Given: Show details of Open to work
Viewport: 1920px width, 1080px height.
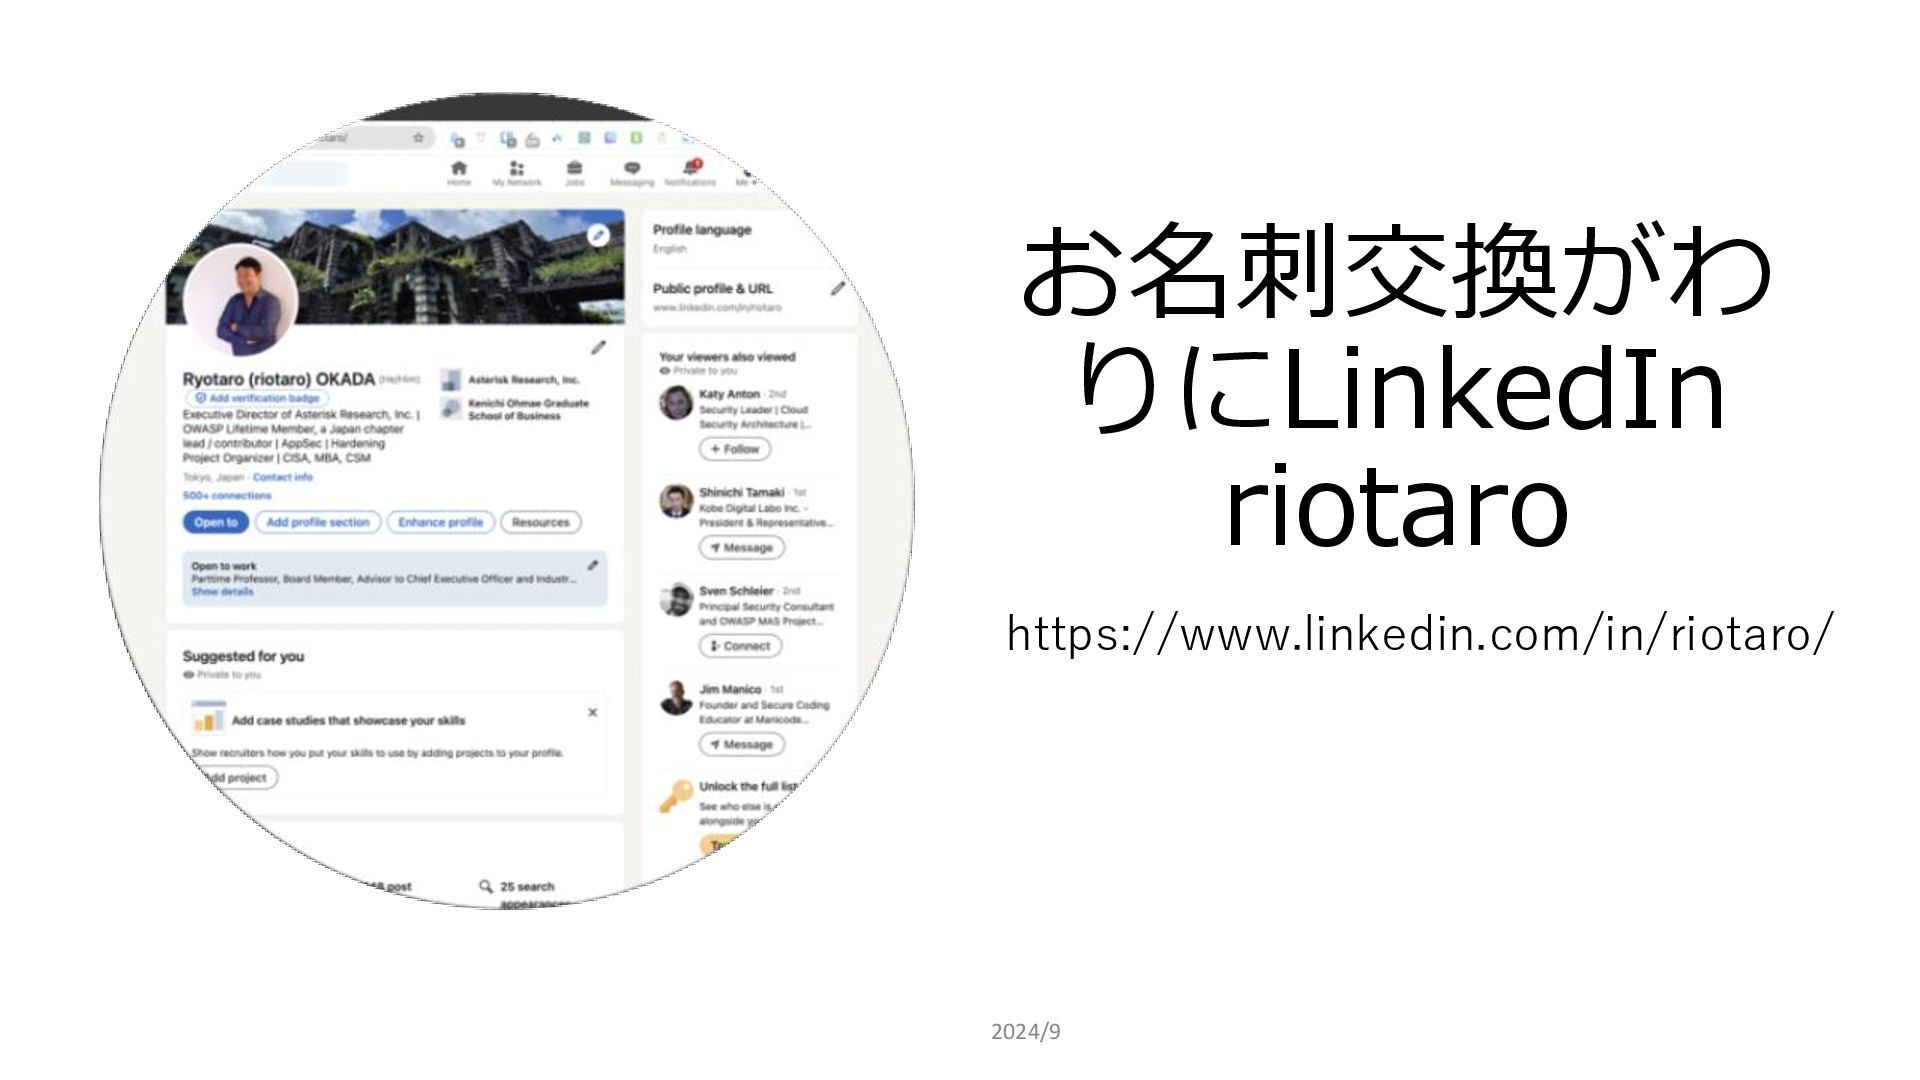Looking at the screenshot, I should pos(222,592).
